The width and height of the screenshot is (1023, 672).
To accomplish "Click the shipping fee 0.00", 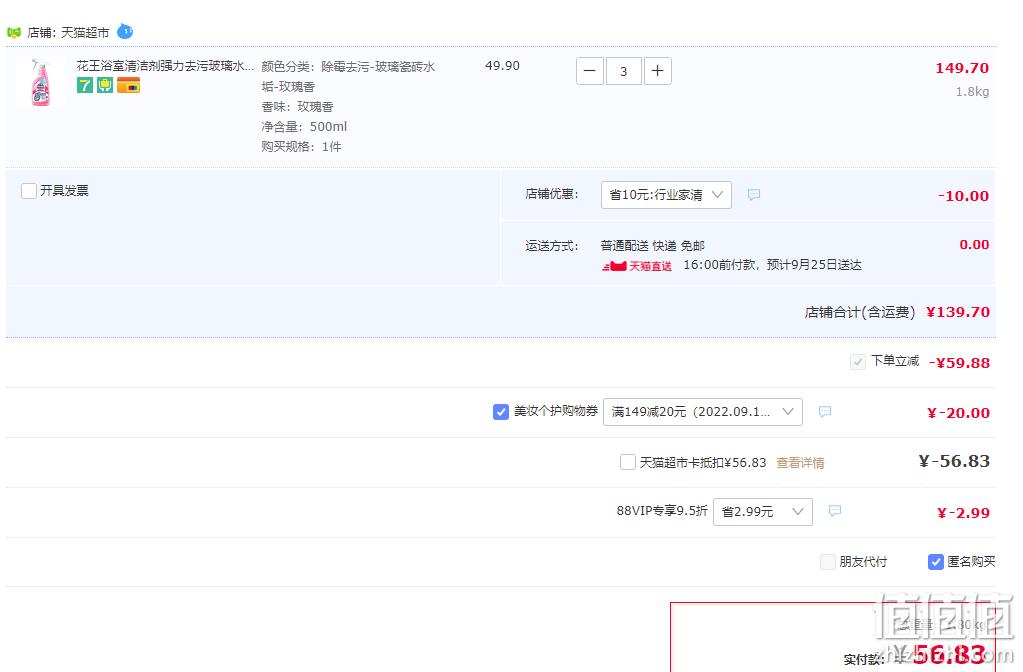I will [x=974, y=245].
